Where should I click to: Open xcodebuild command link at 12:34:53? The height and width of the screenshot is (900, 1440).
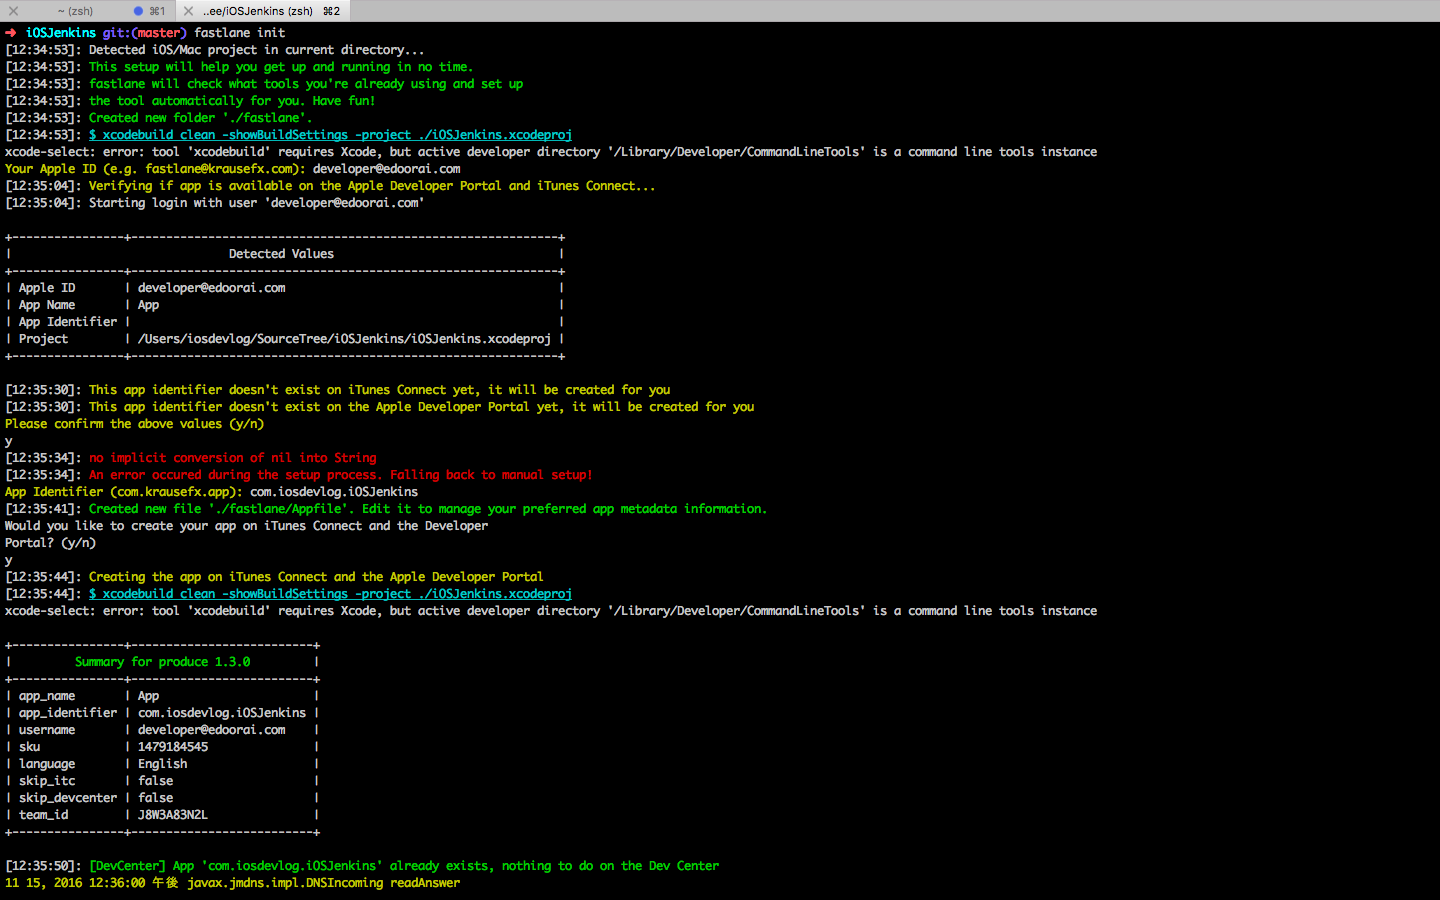tap(330, 135)
